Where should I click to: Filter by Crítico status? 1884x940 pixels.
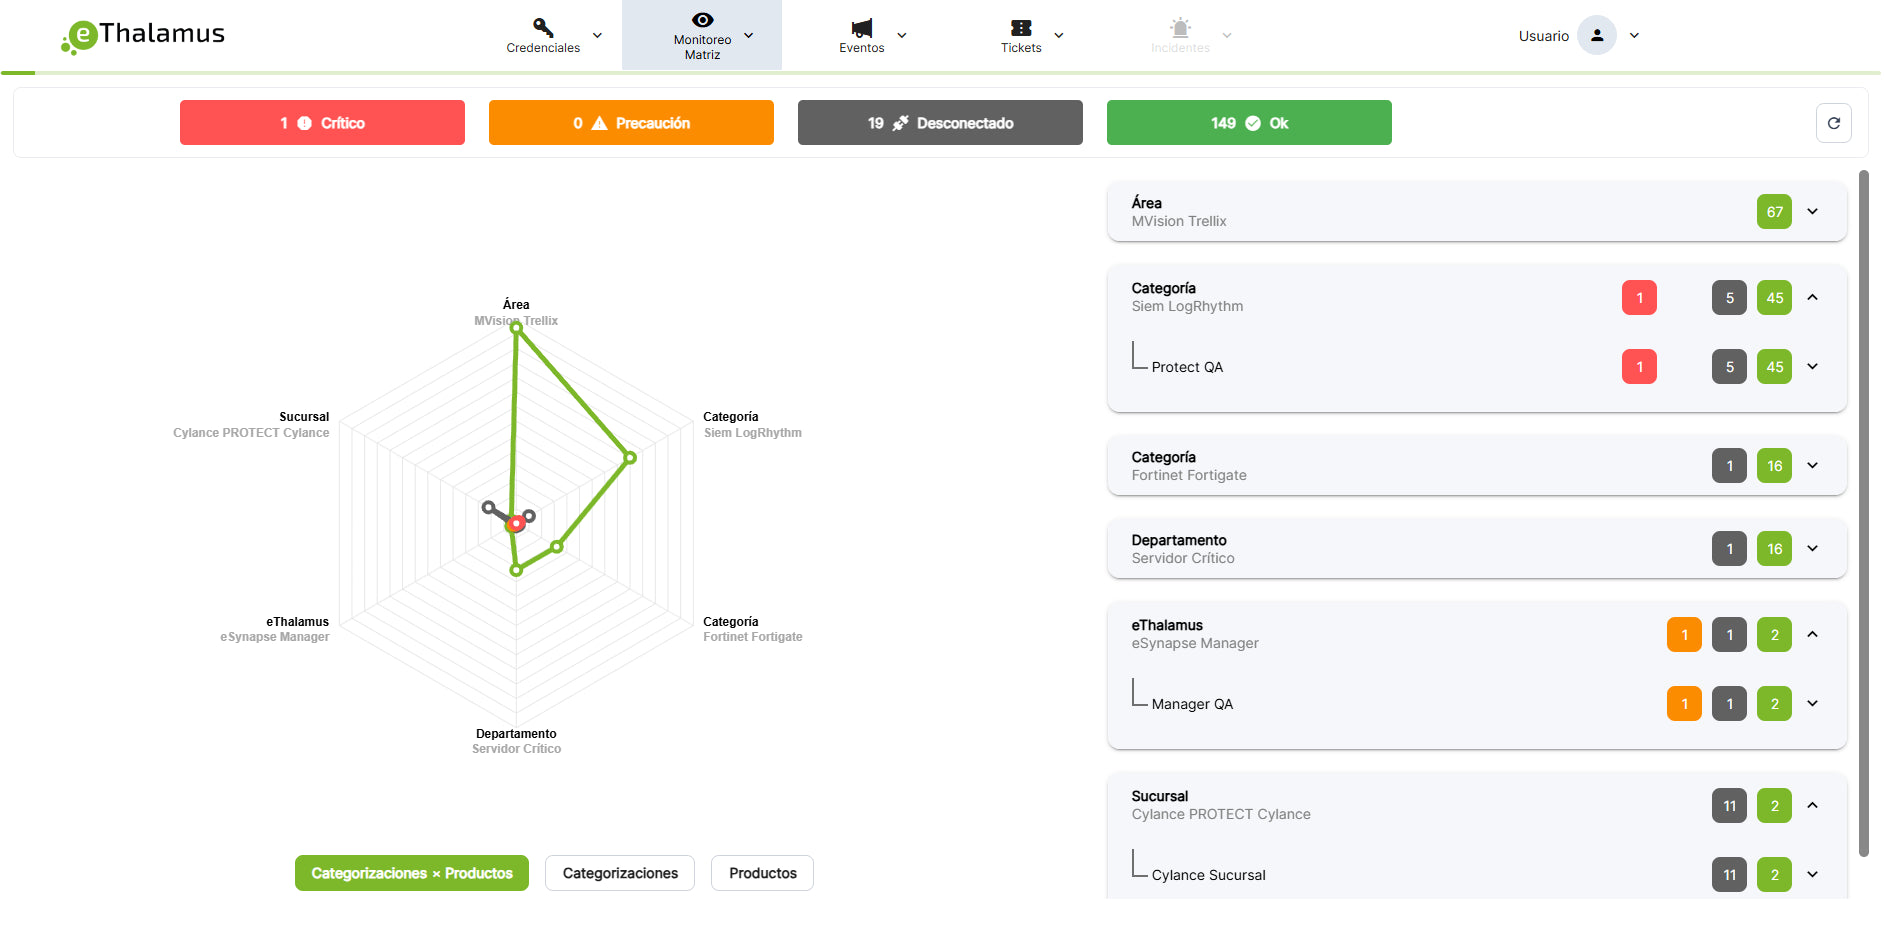point(322,123)
